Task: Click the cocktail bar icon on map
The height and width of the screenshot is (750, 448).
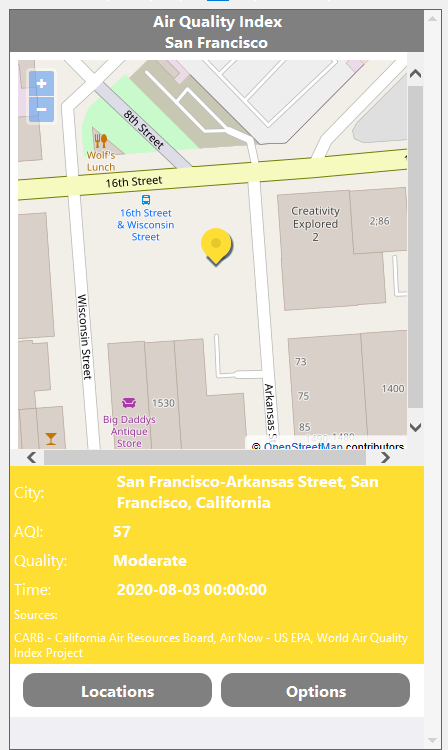Action: [x=51, y=439]
